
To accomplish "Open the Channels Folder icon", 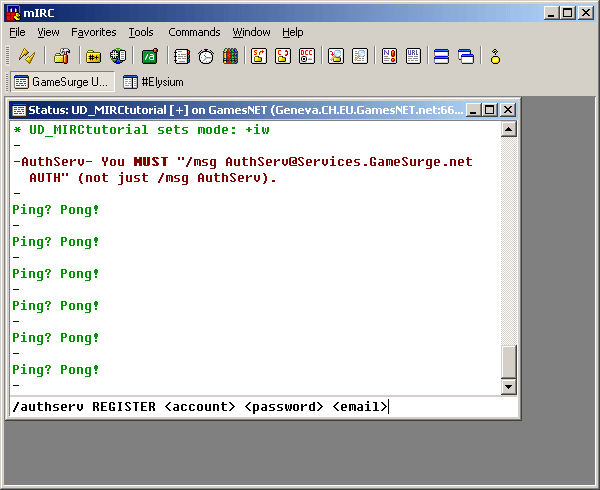I will point(93,56).
